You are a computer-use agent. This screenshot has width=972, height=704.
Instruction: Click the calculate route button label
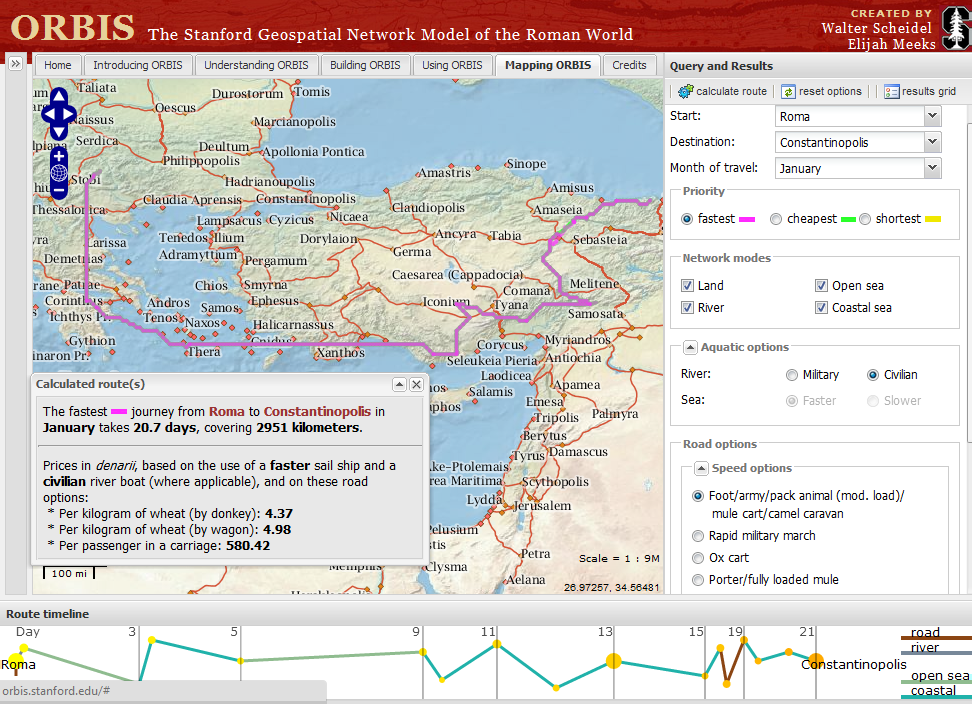pos(731,91)
